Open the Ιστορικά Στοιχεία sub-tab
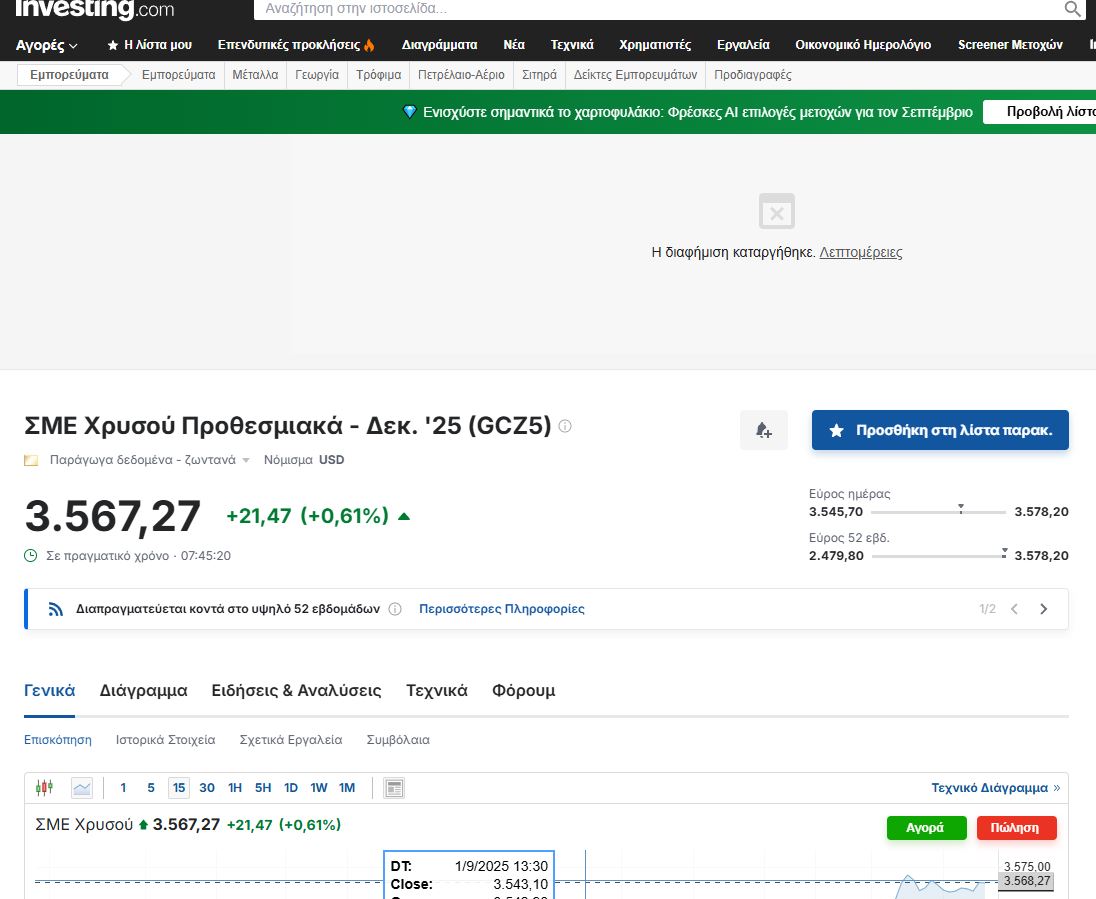Viewport: 1096px width, 899px height. pos(165,740)
